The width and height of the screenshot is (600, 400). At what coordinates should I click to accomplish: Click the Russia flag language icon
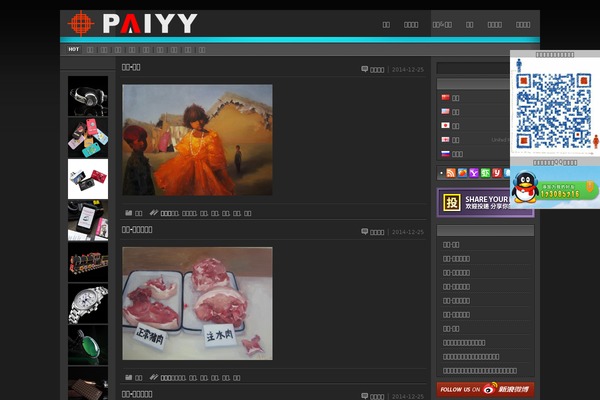(445, 154)
